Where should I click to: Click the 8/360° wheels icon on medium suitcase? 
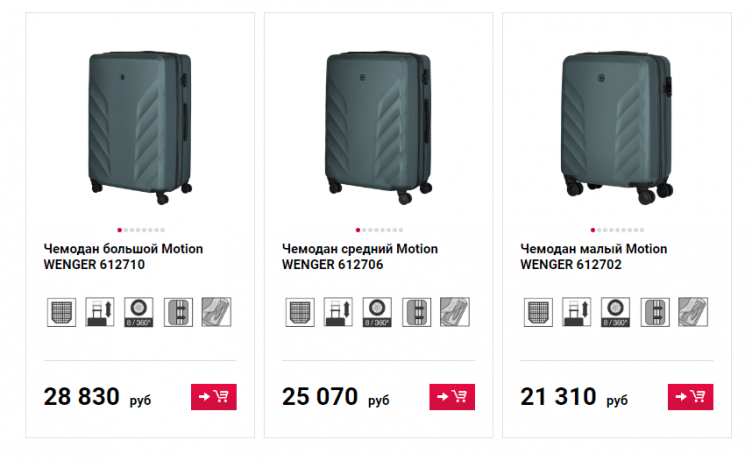coord(377,312)
